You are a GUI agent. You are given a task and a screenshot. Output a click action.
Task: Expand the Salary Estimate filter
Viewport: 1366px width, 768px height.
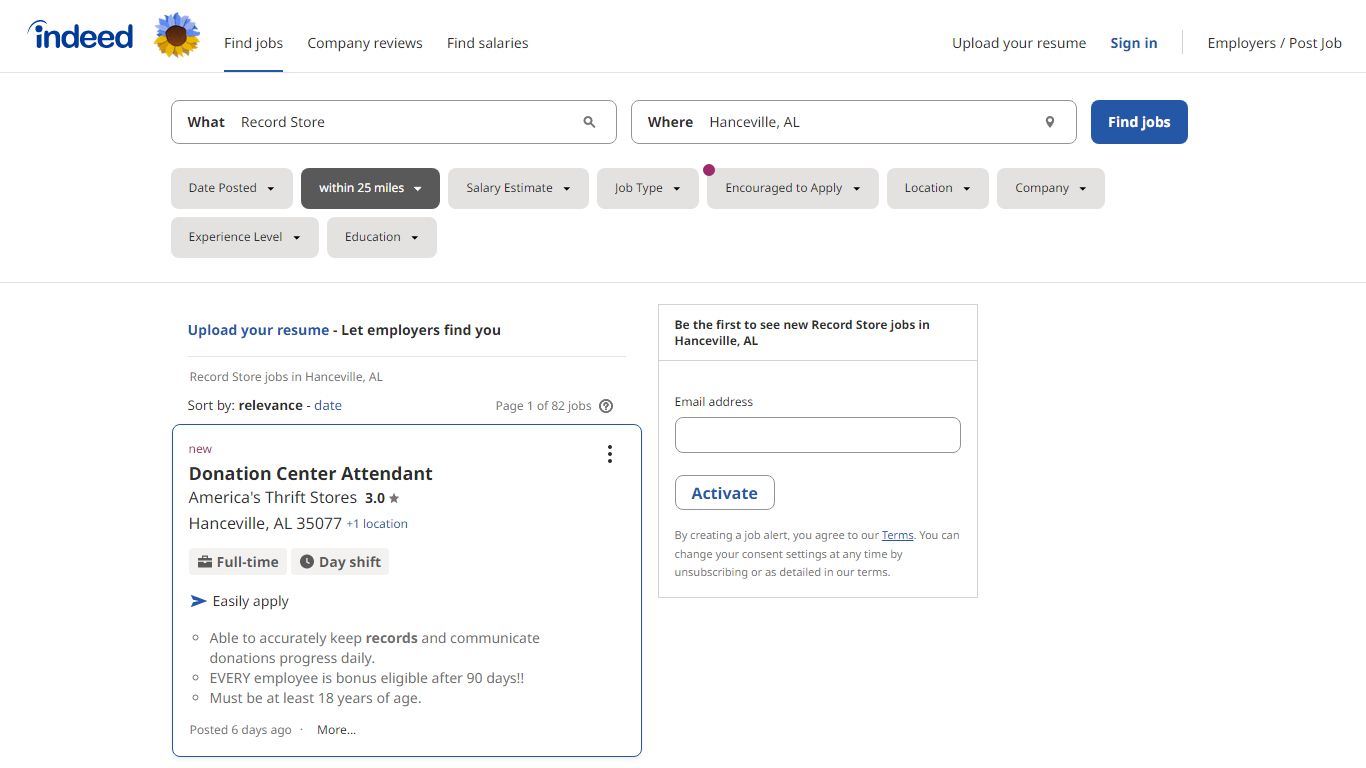(518, 188)
